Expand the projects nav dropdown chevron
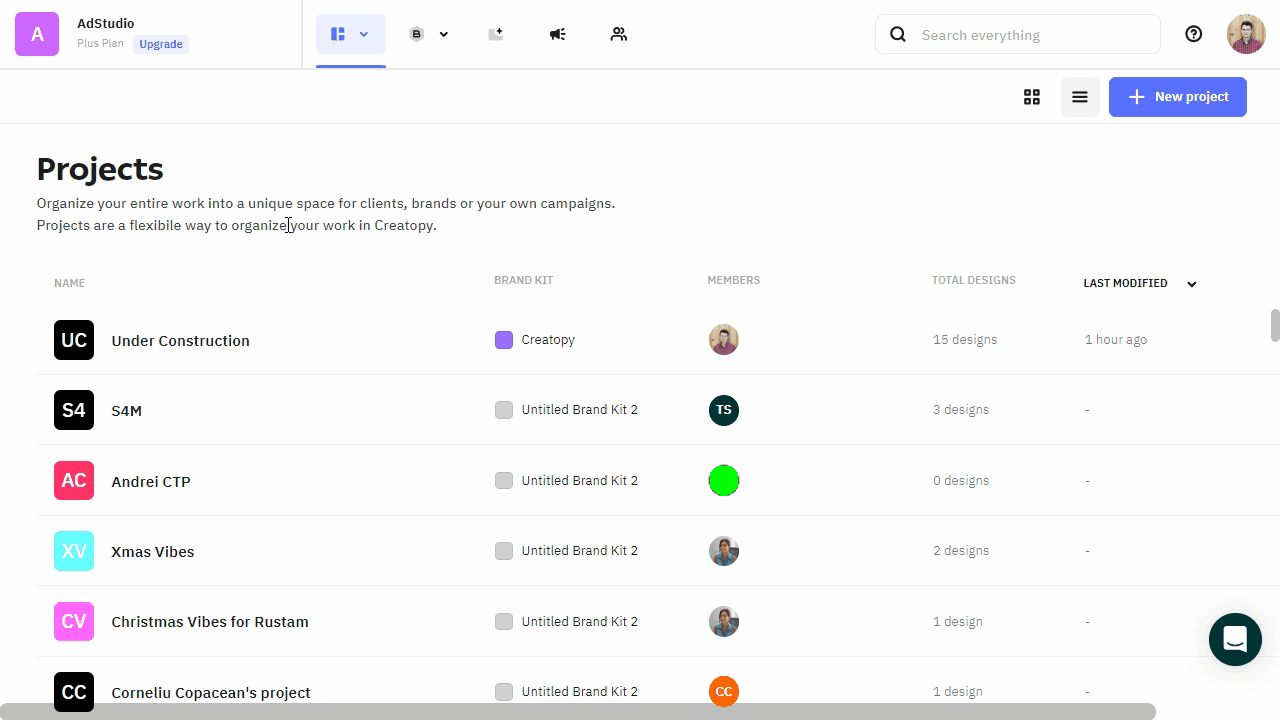1280x720 pixels. coord(364,34)
